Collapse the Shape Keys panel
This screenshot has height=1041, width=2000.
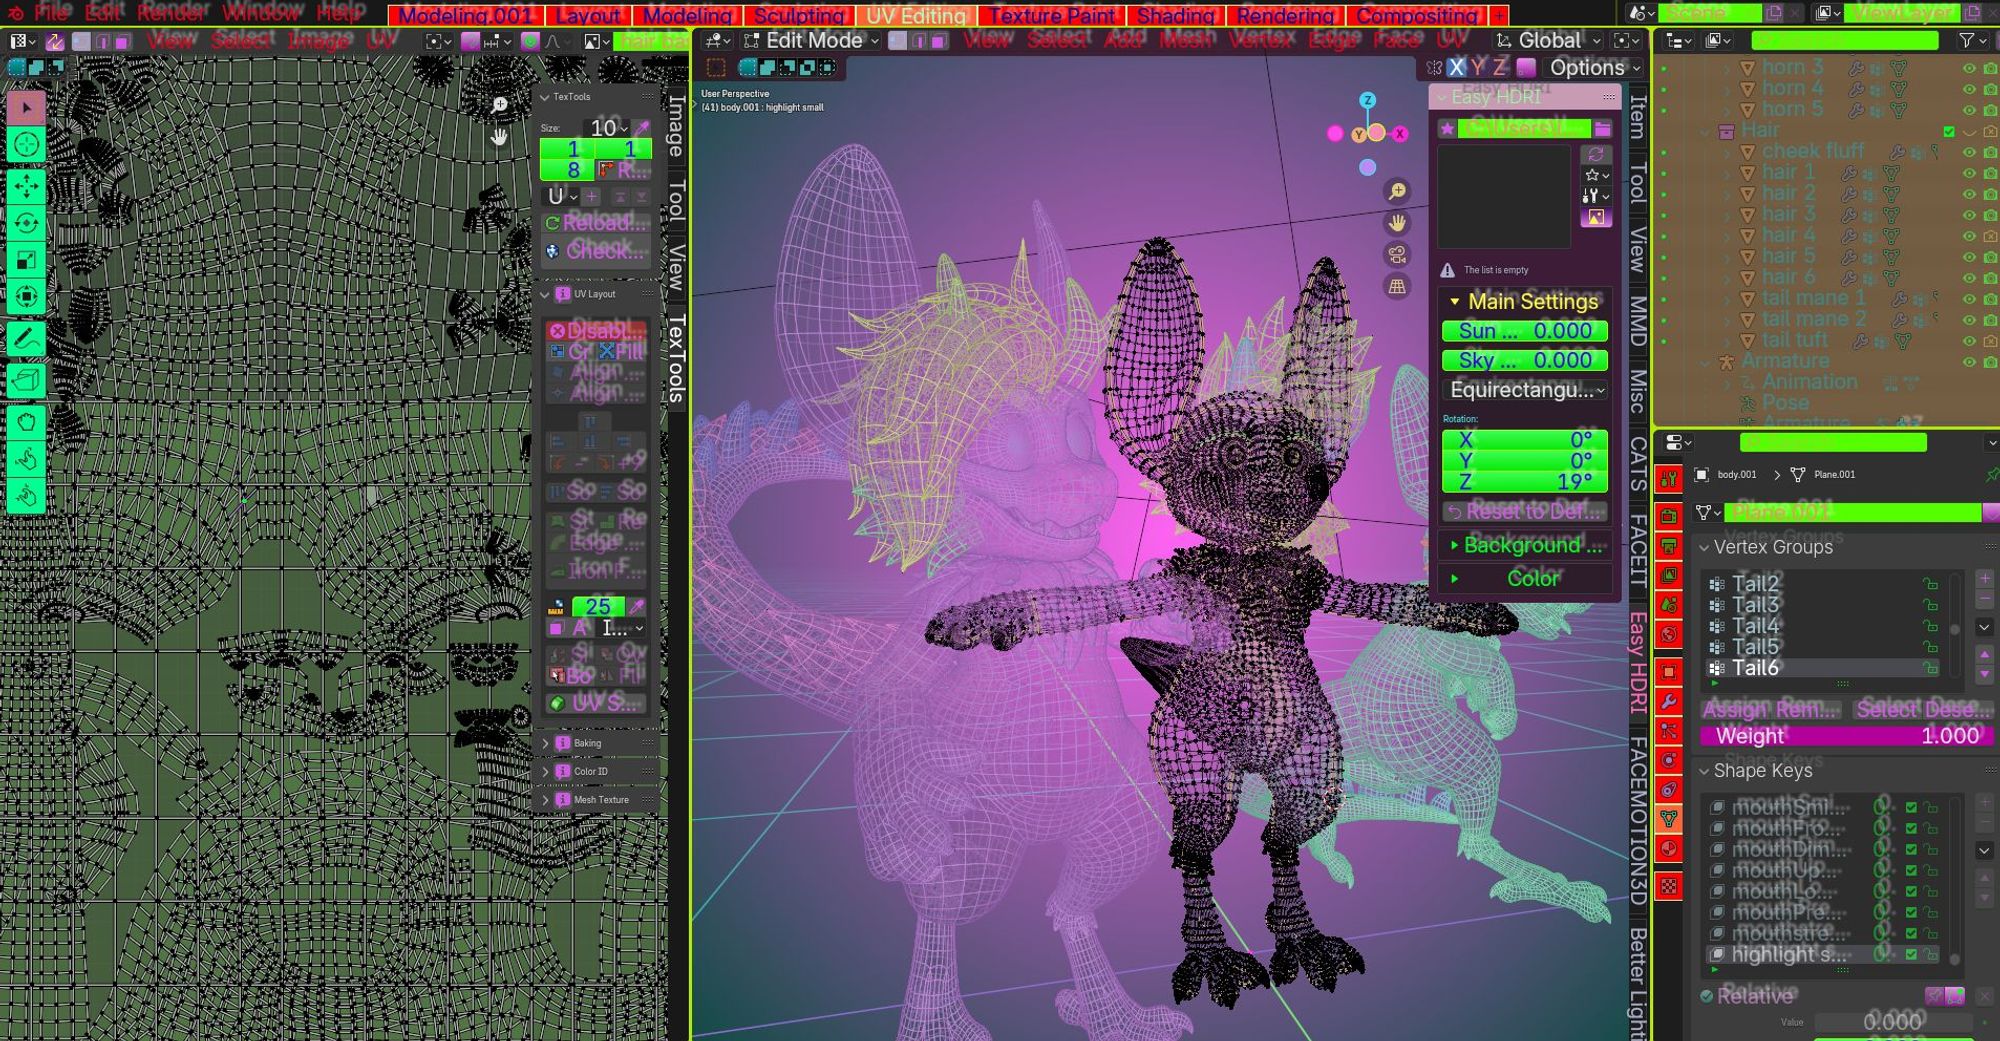[1704, 771]
